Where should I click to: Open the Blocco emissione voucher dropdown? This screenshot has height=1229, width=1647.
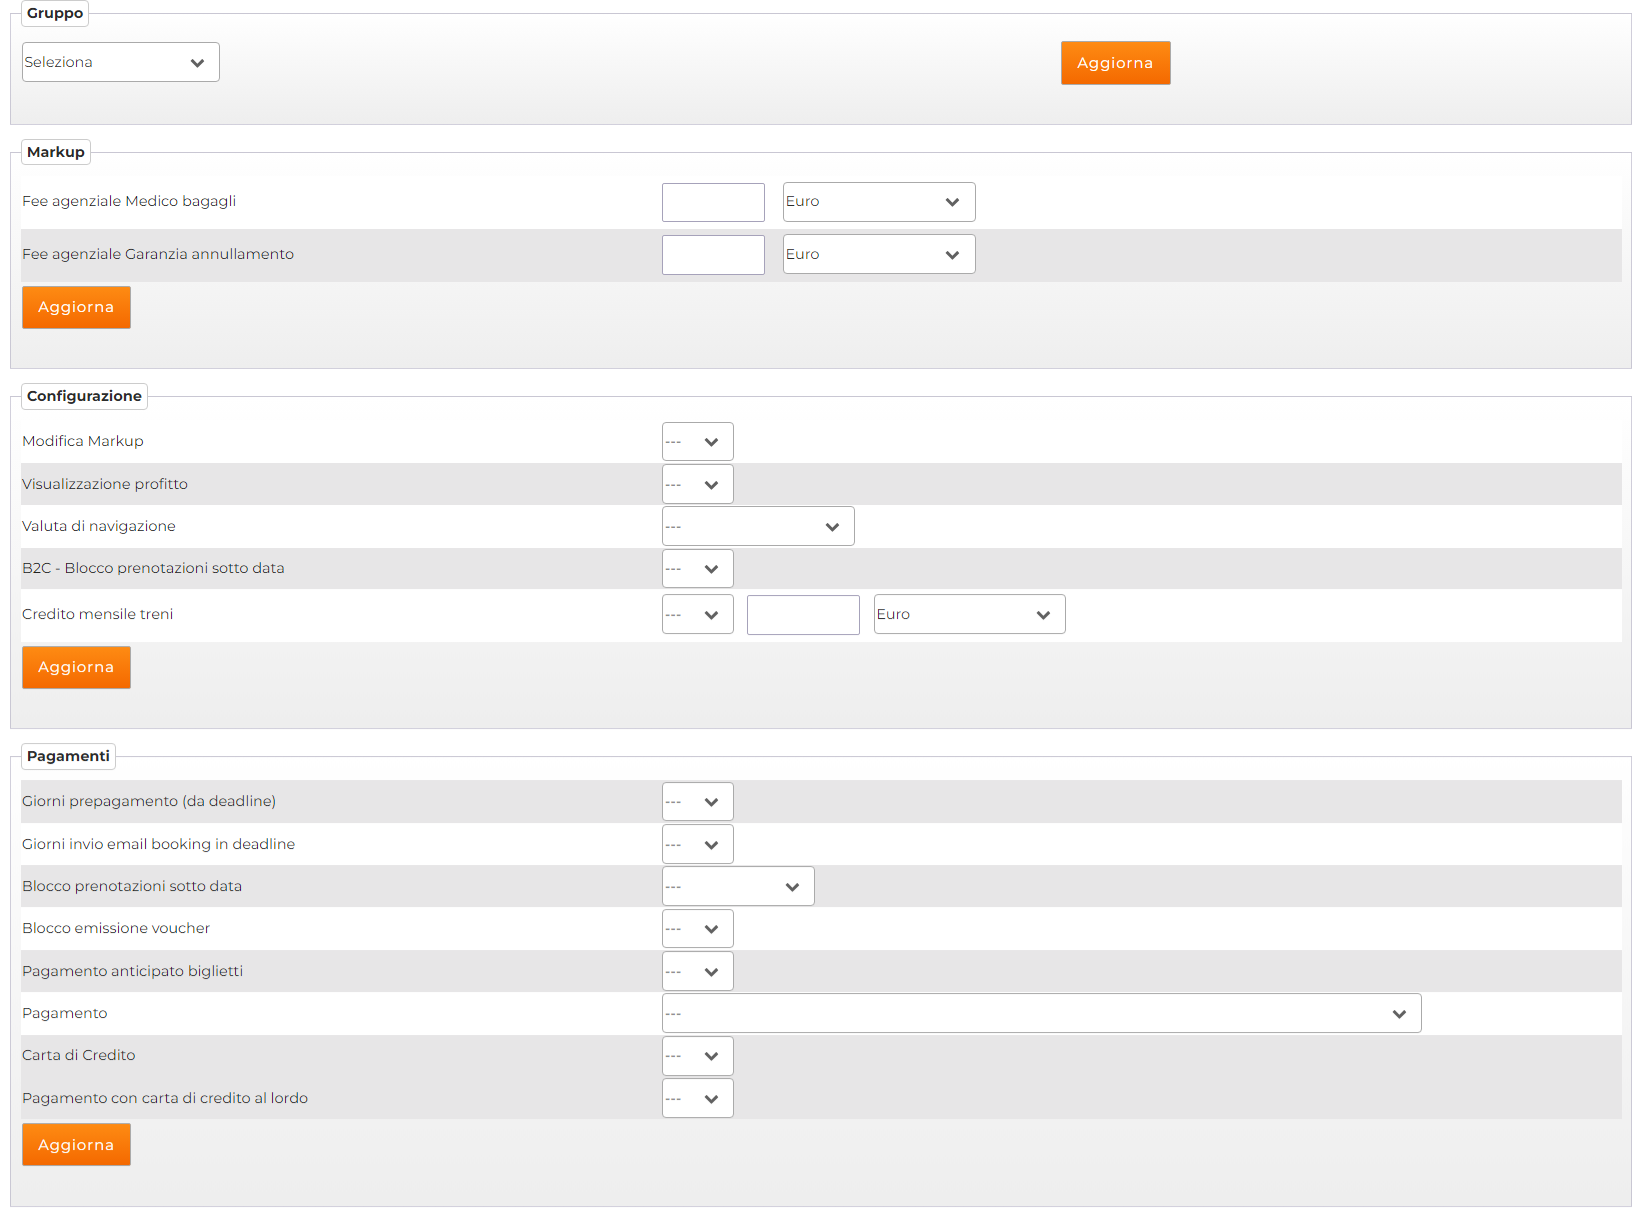[x=697, y=928]
